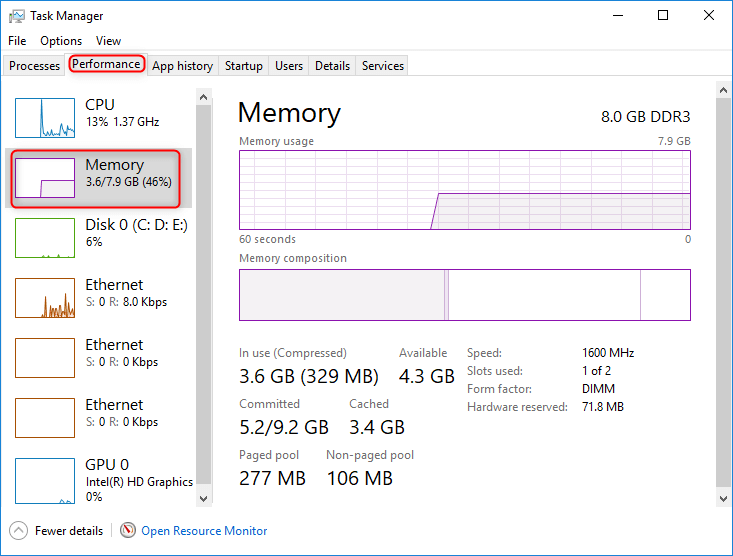Show the Details tab
This screenshot has width=733, height=556.
tap(332, 66)
